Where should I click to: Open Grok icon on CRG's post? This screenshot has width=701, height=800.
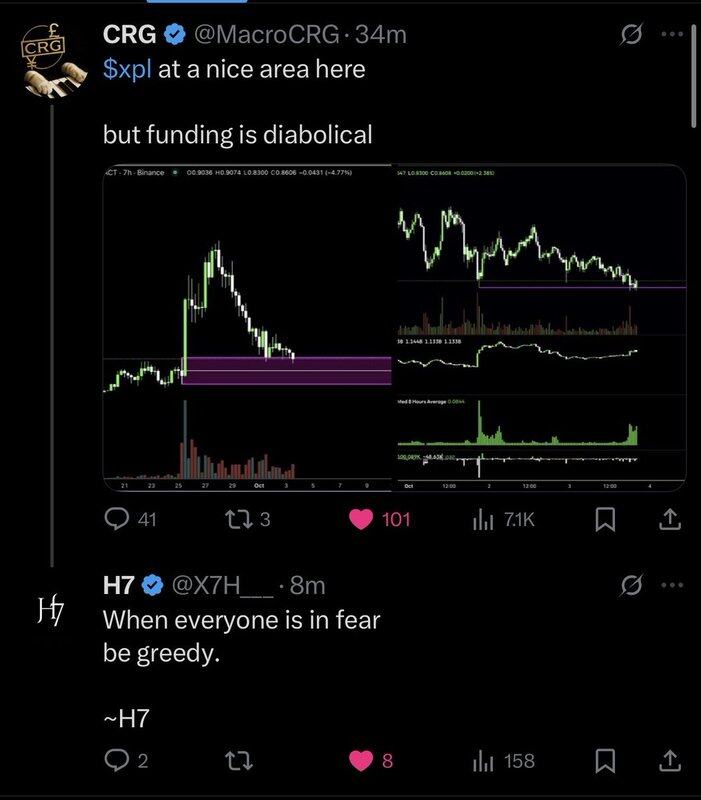[631, 36]
